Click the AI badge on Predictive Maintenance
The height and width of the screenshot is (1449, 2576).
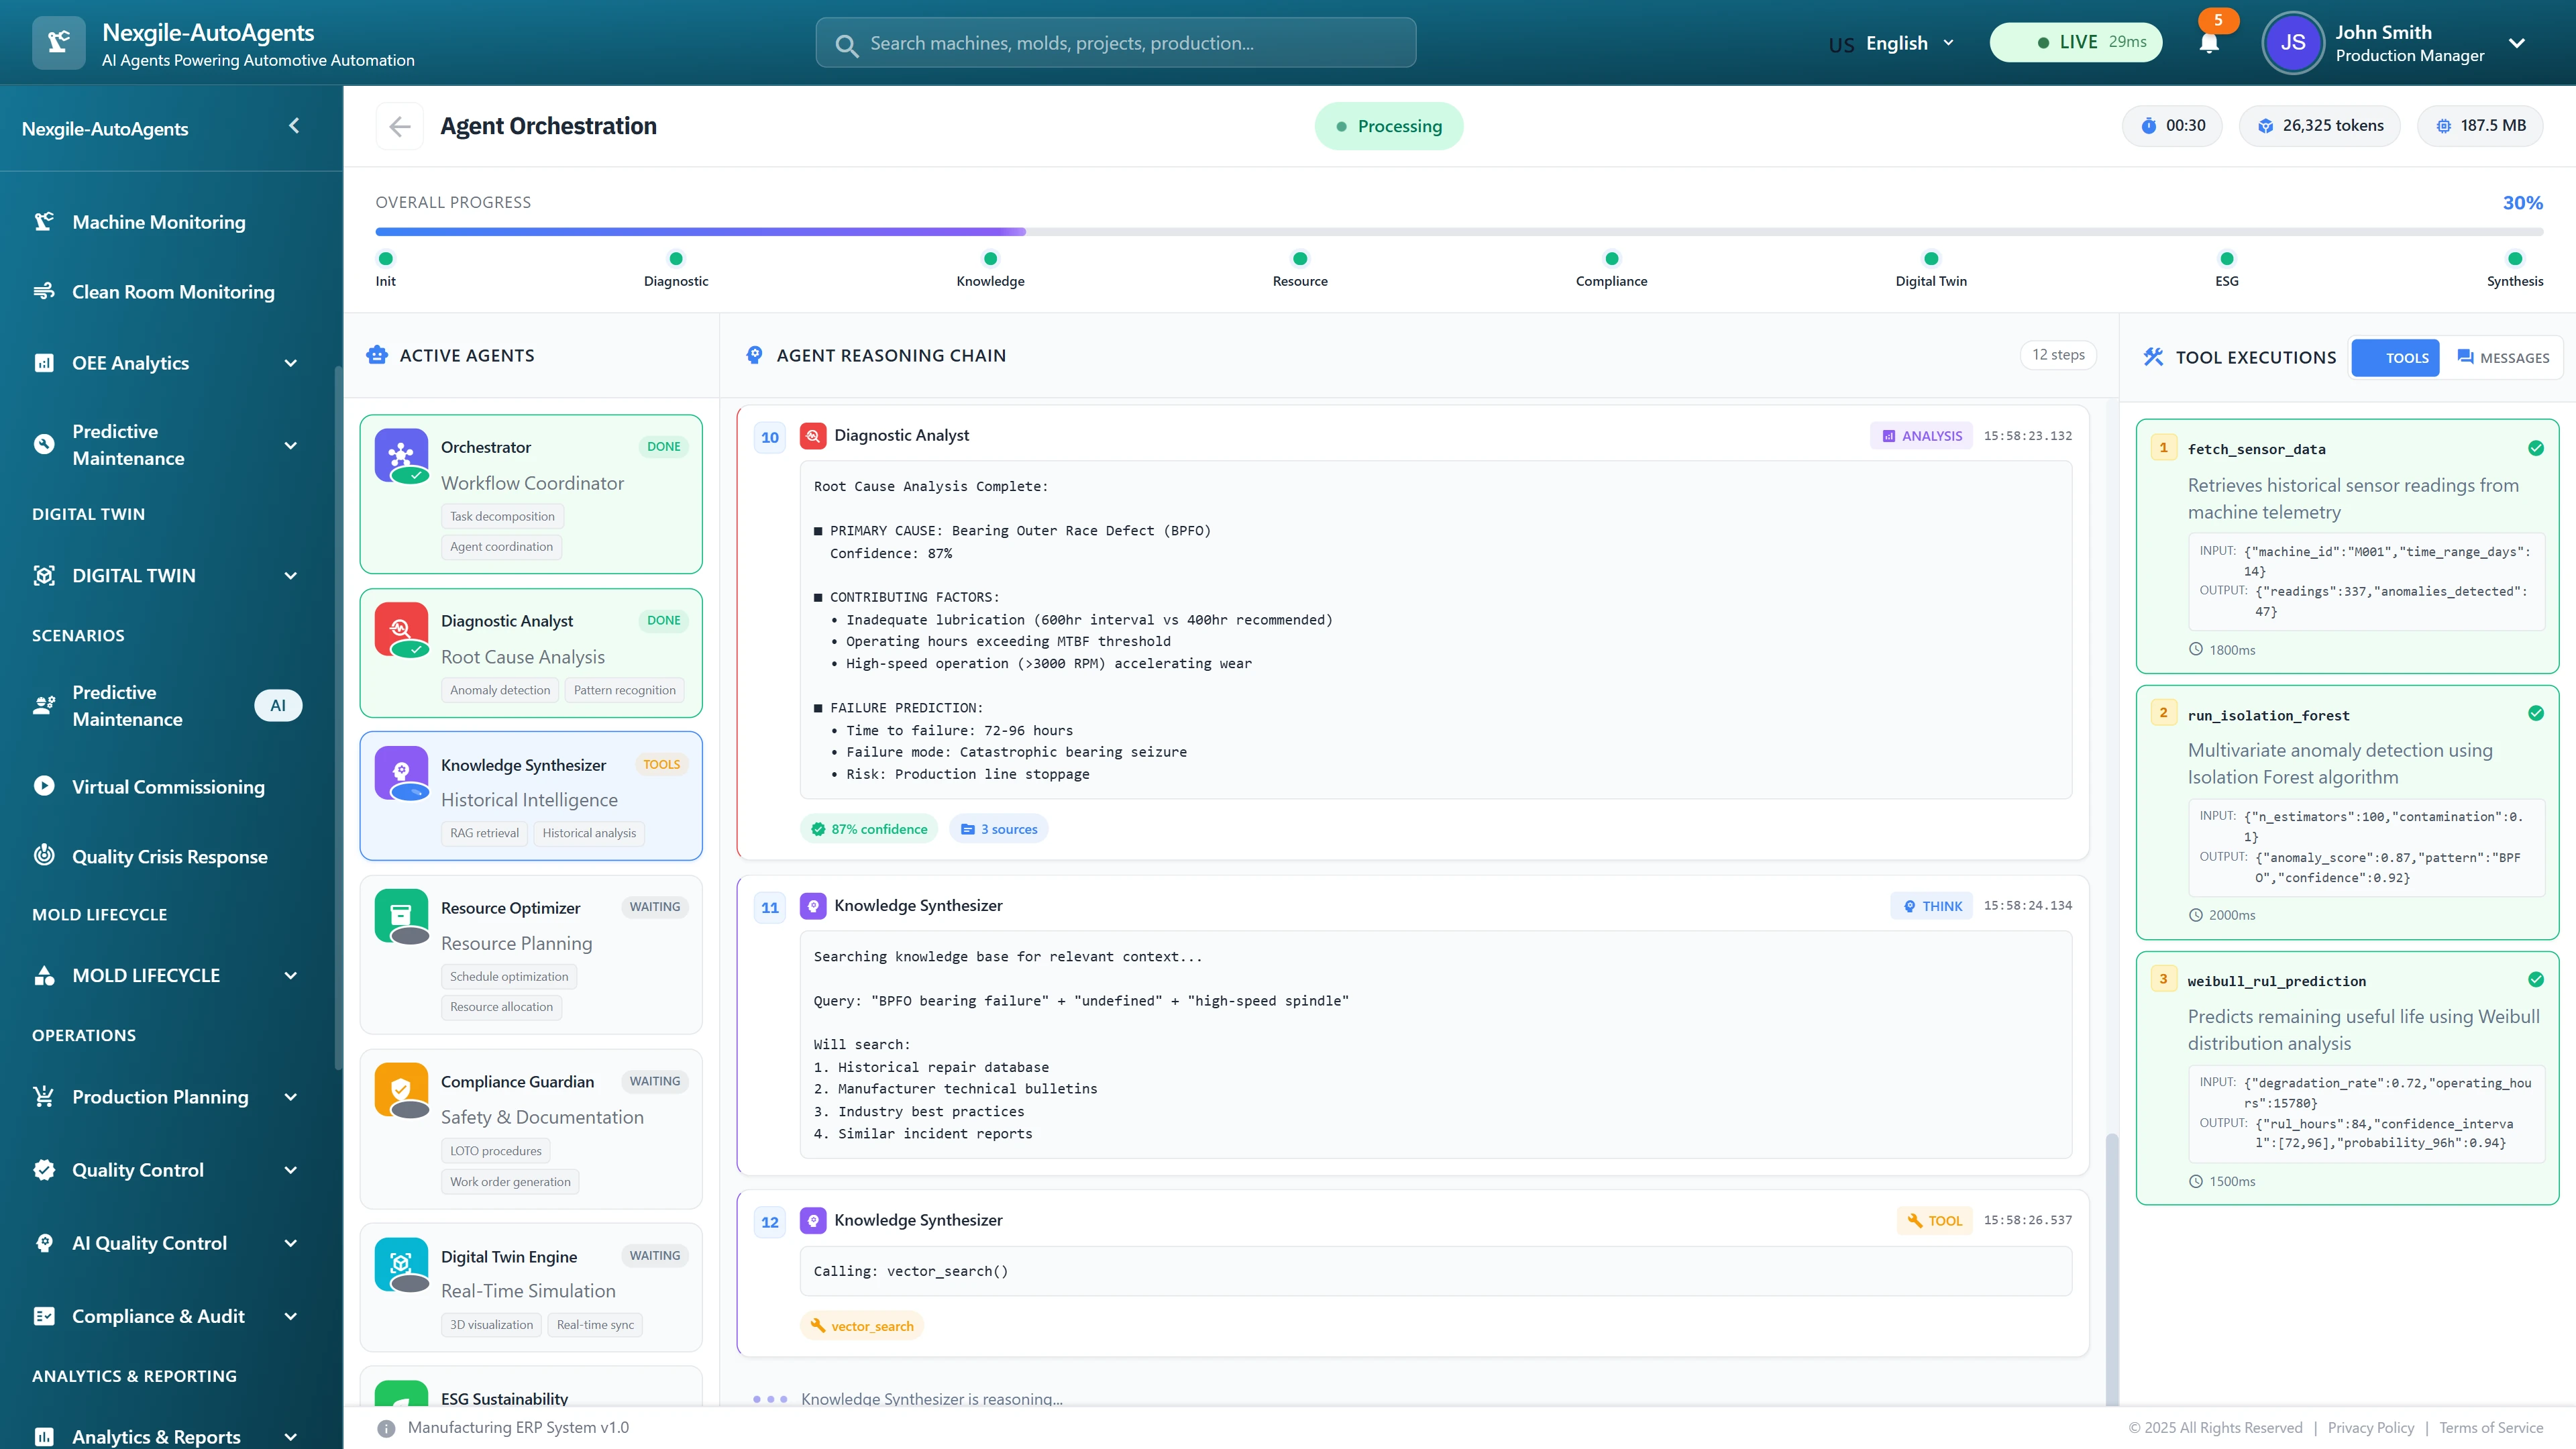point(278,705)
